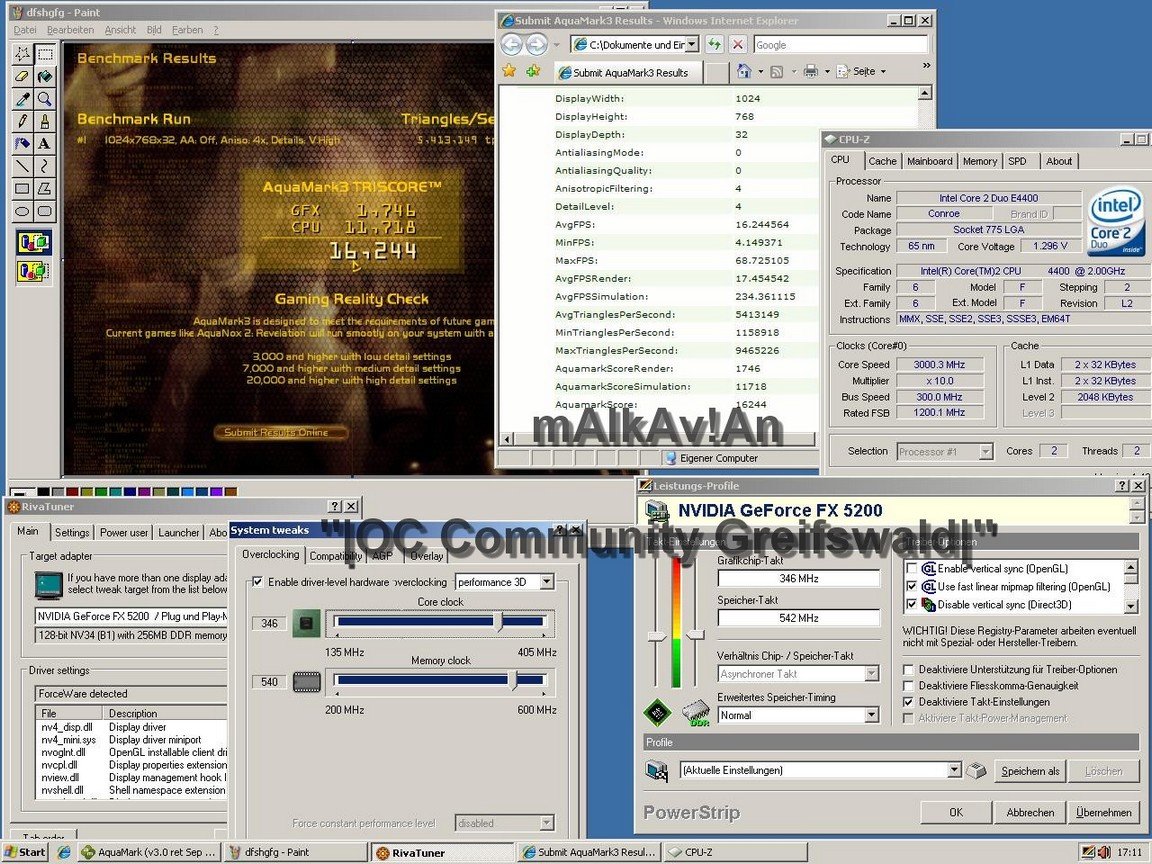Click the Abbrechen button
Screen dimensions: 1152x864
click(1030, 813)
